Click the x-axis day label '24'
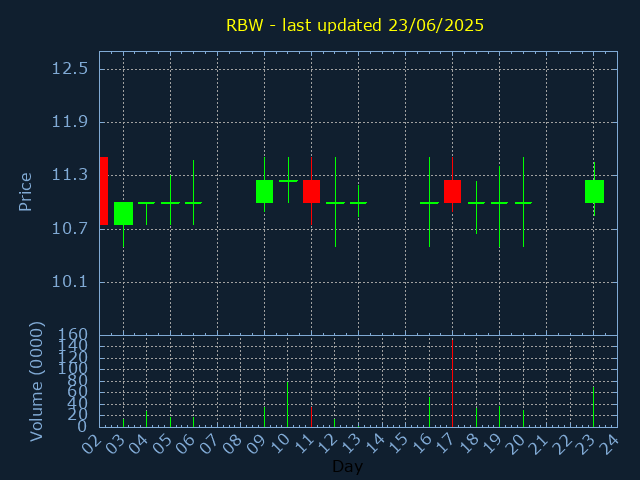Viewport: 640px width, 480px height. click(609, 444)
